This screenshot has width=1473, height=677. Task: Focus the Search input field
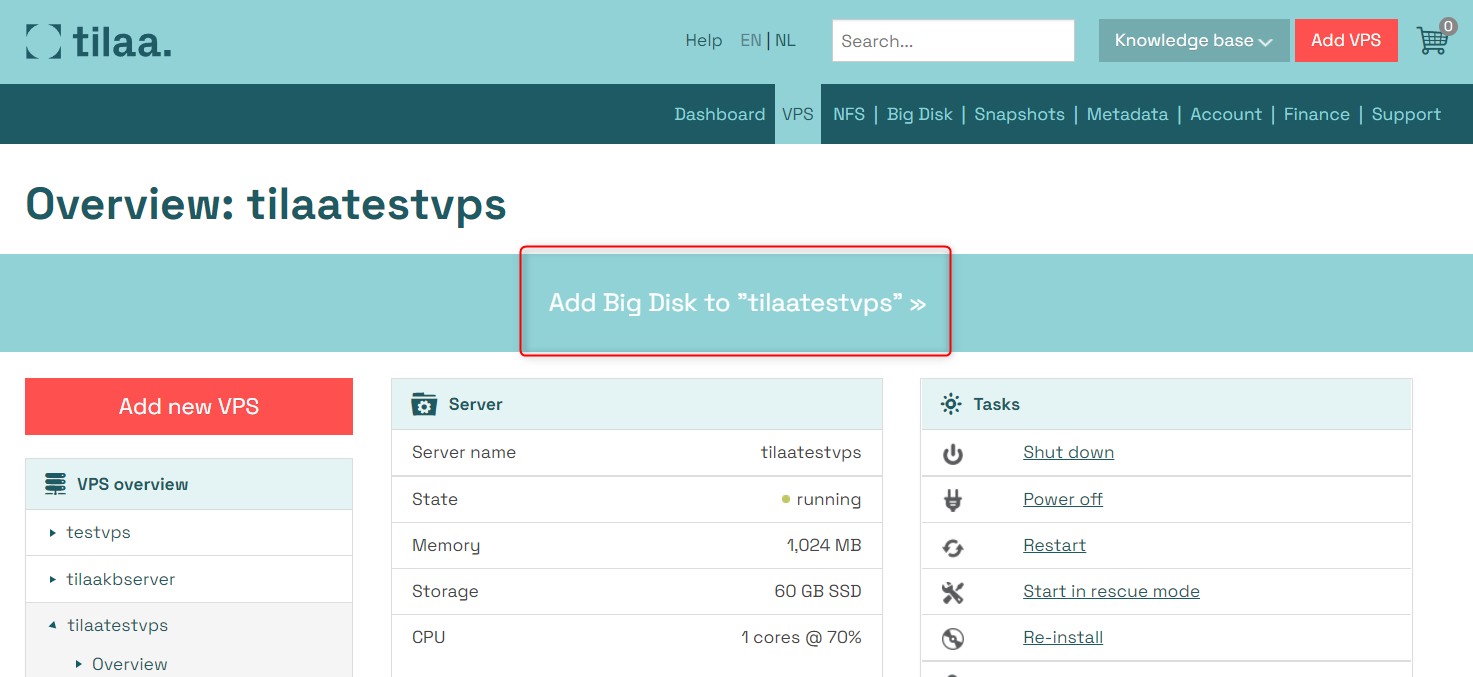[953, 41]
